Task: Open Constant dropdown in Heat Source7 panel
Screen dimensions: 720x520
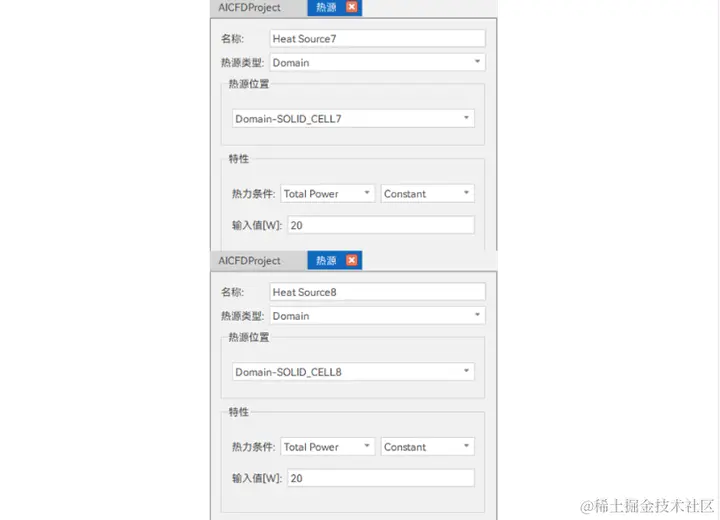Action: click(x=428, y=193)
